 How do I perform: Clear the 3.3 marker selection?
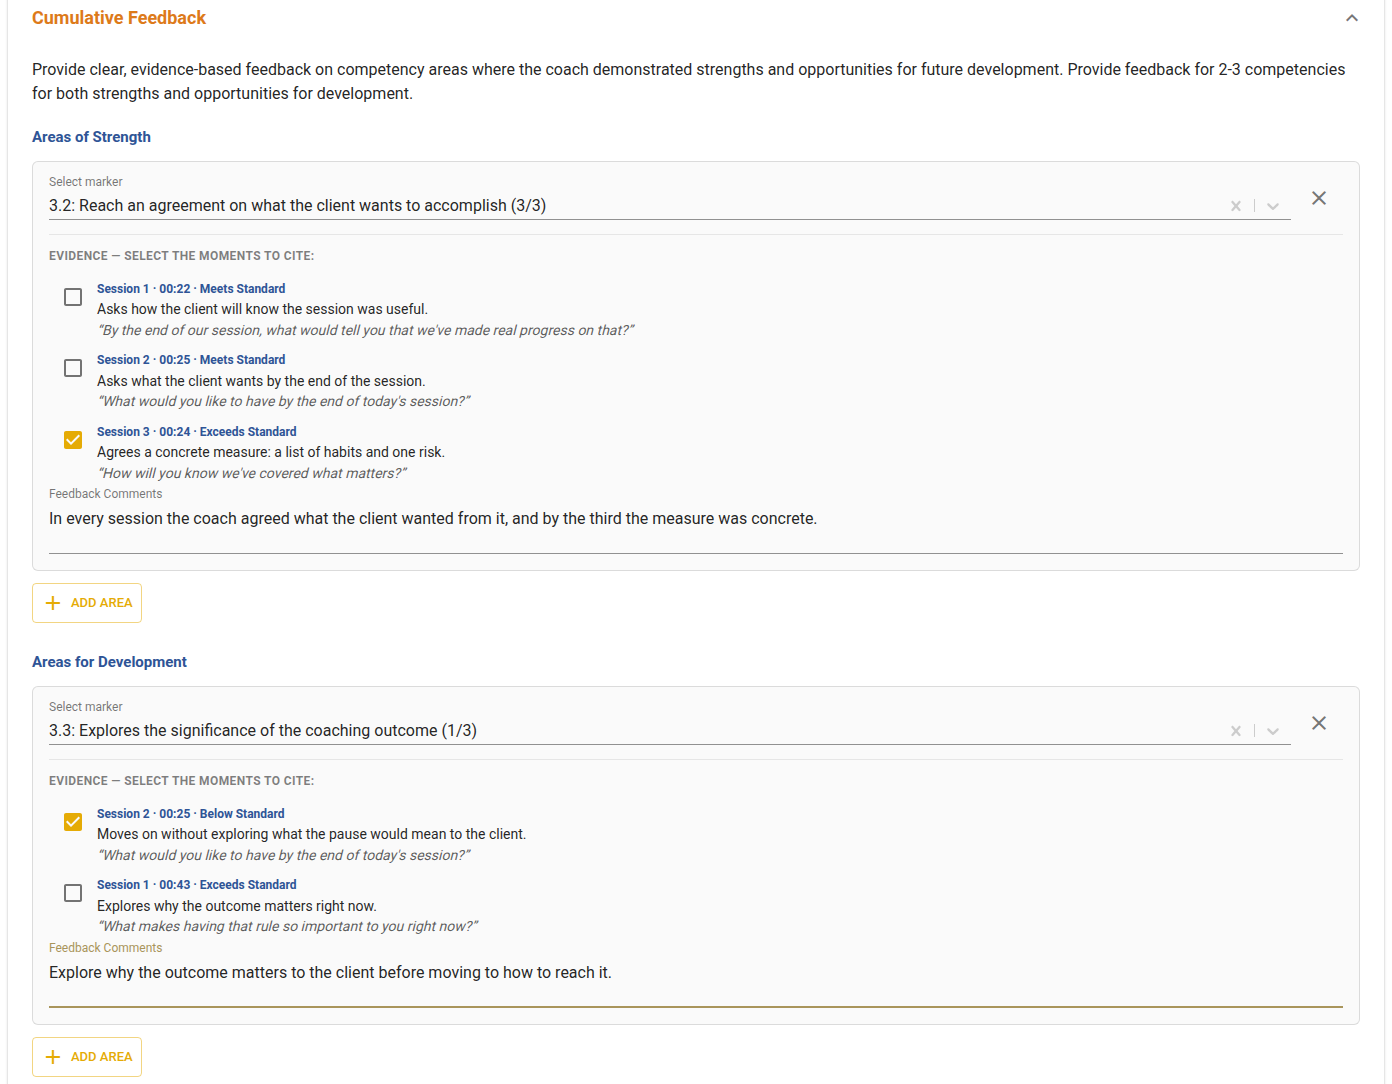coord(1236,731)
